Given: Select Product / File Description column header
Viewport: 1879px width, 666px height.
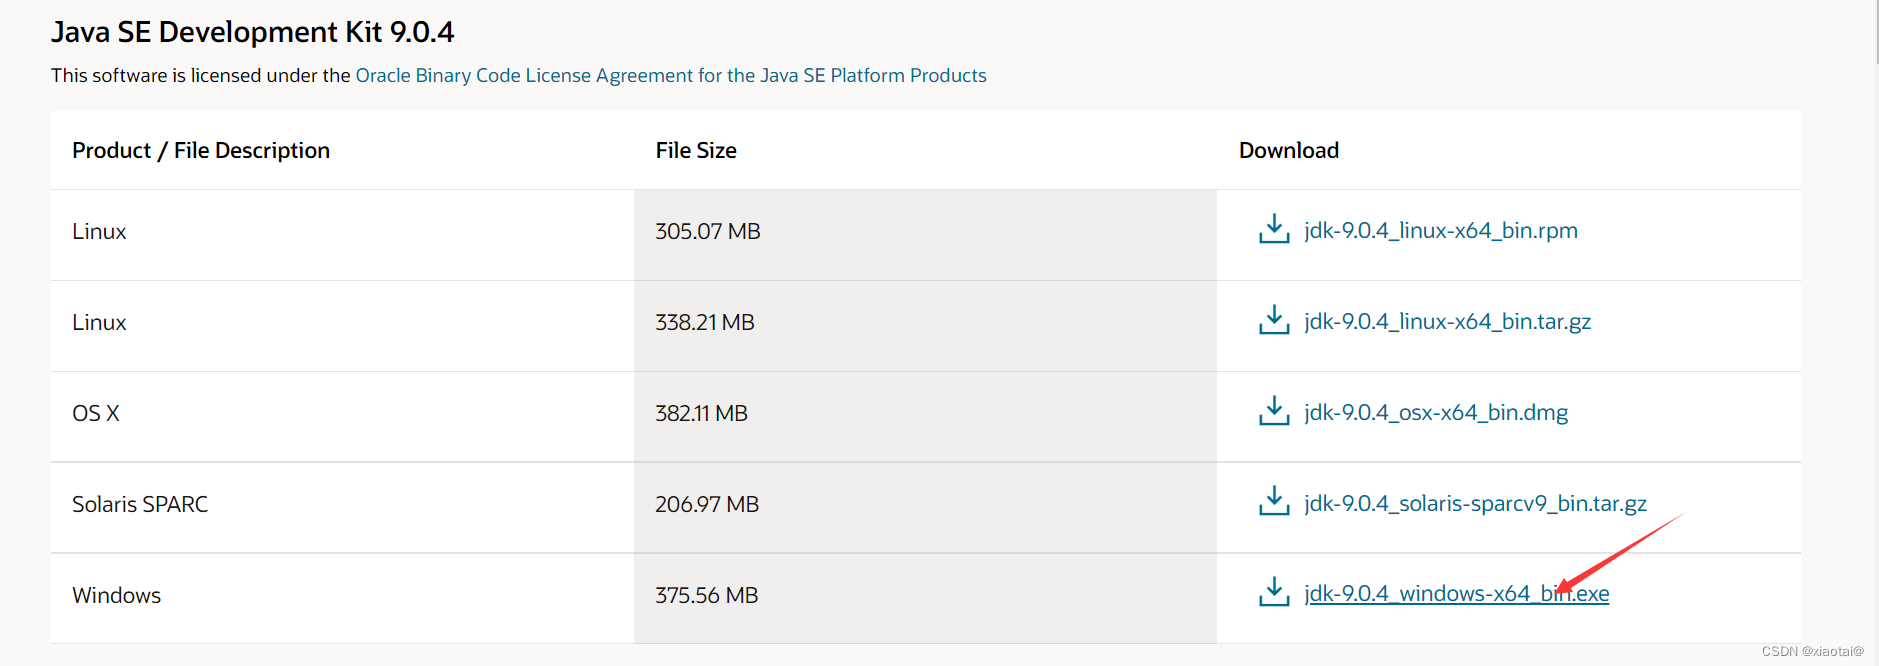Looking at the screenshot, I should tap(201, 150).
